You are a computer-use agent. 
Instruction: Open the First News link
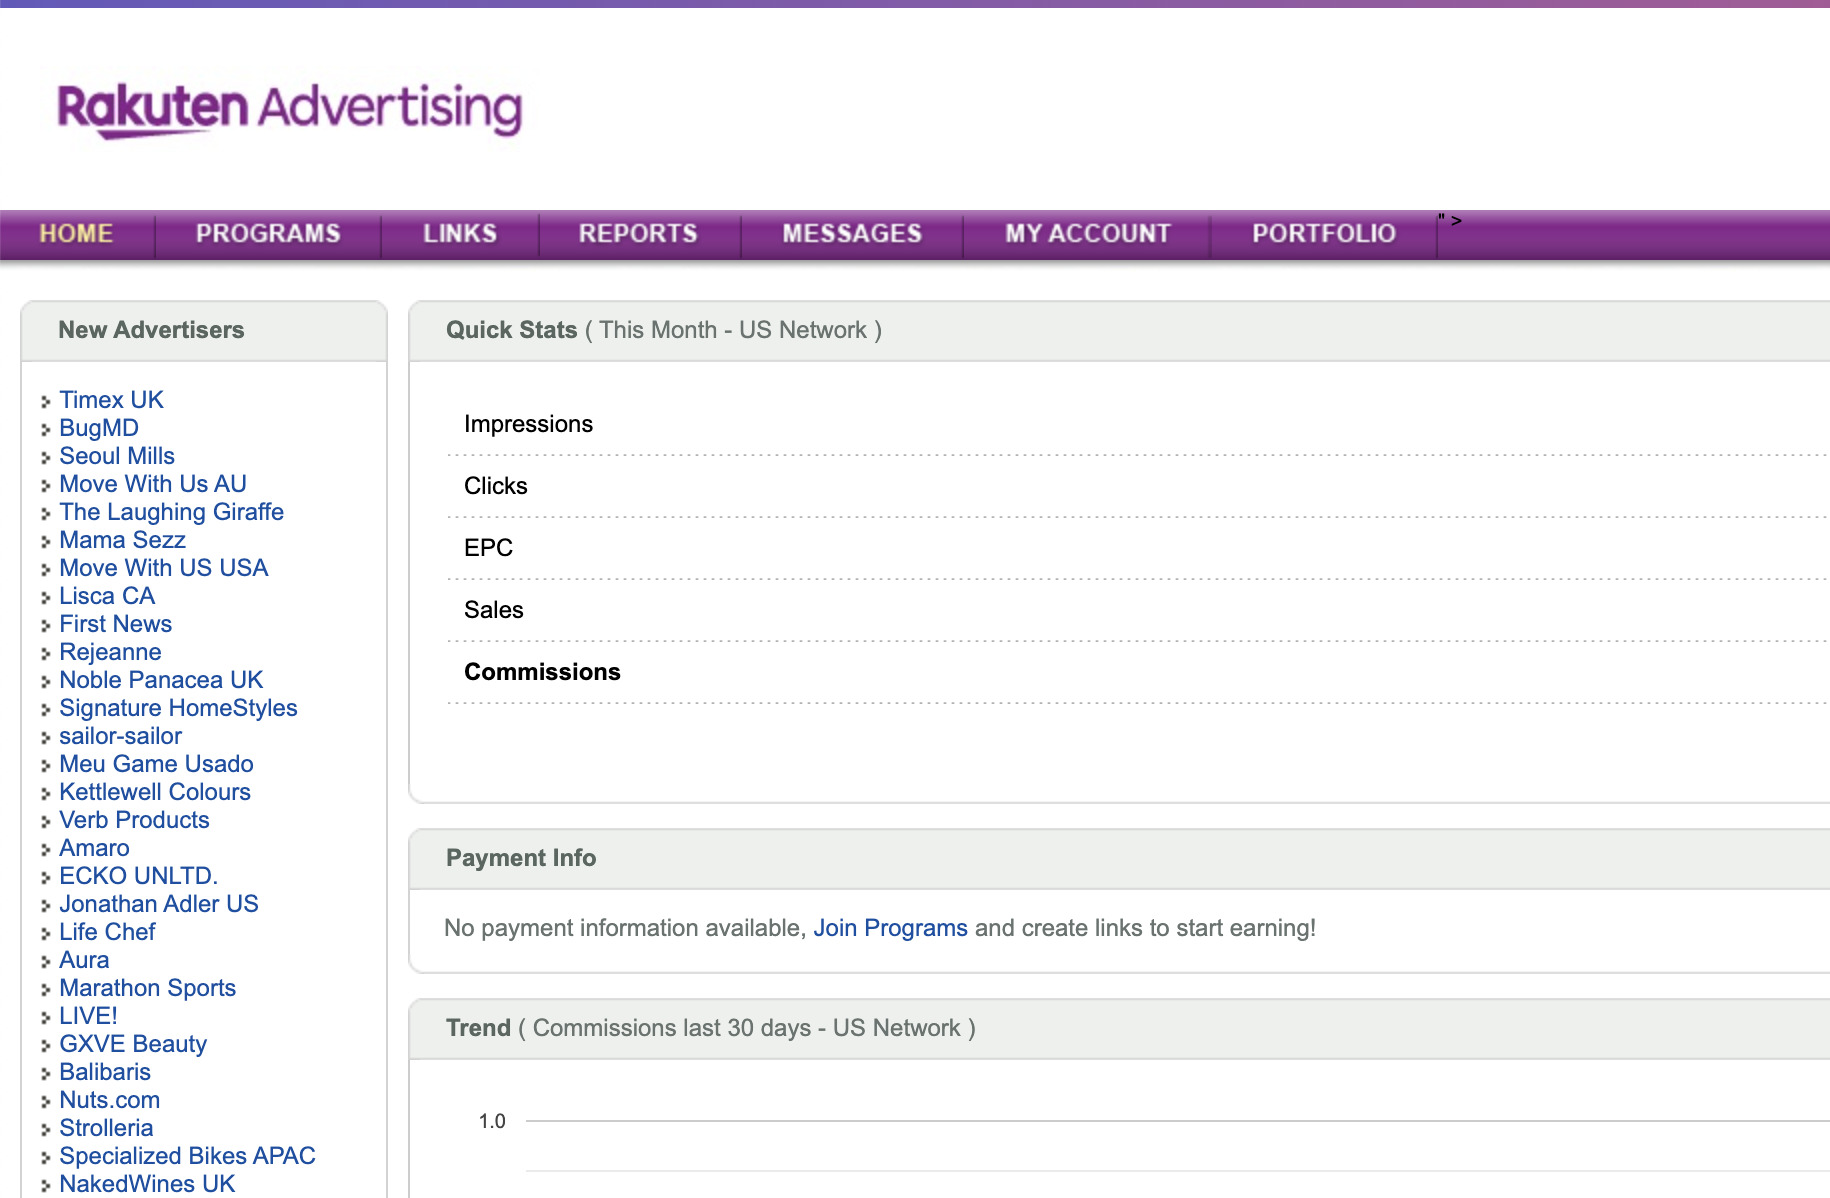pyautogui.click(x=115, y=624)
